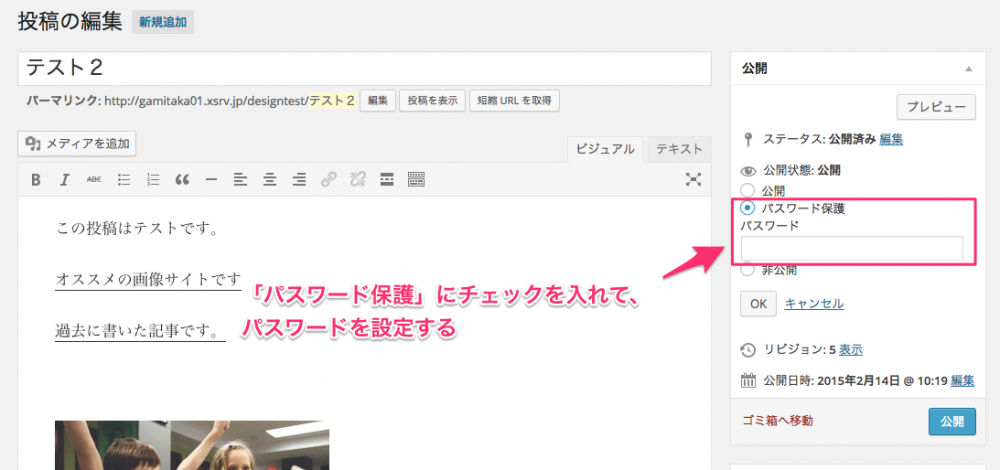
Task: Insert or edit link icon
Action: (x=328, y=180)
